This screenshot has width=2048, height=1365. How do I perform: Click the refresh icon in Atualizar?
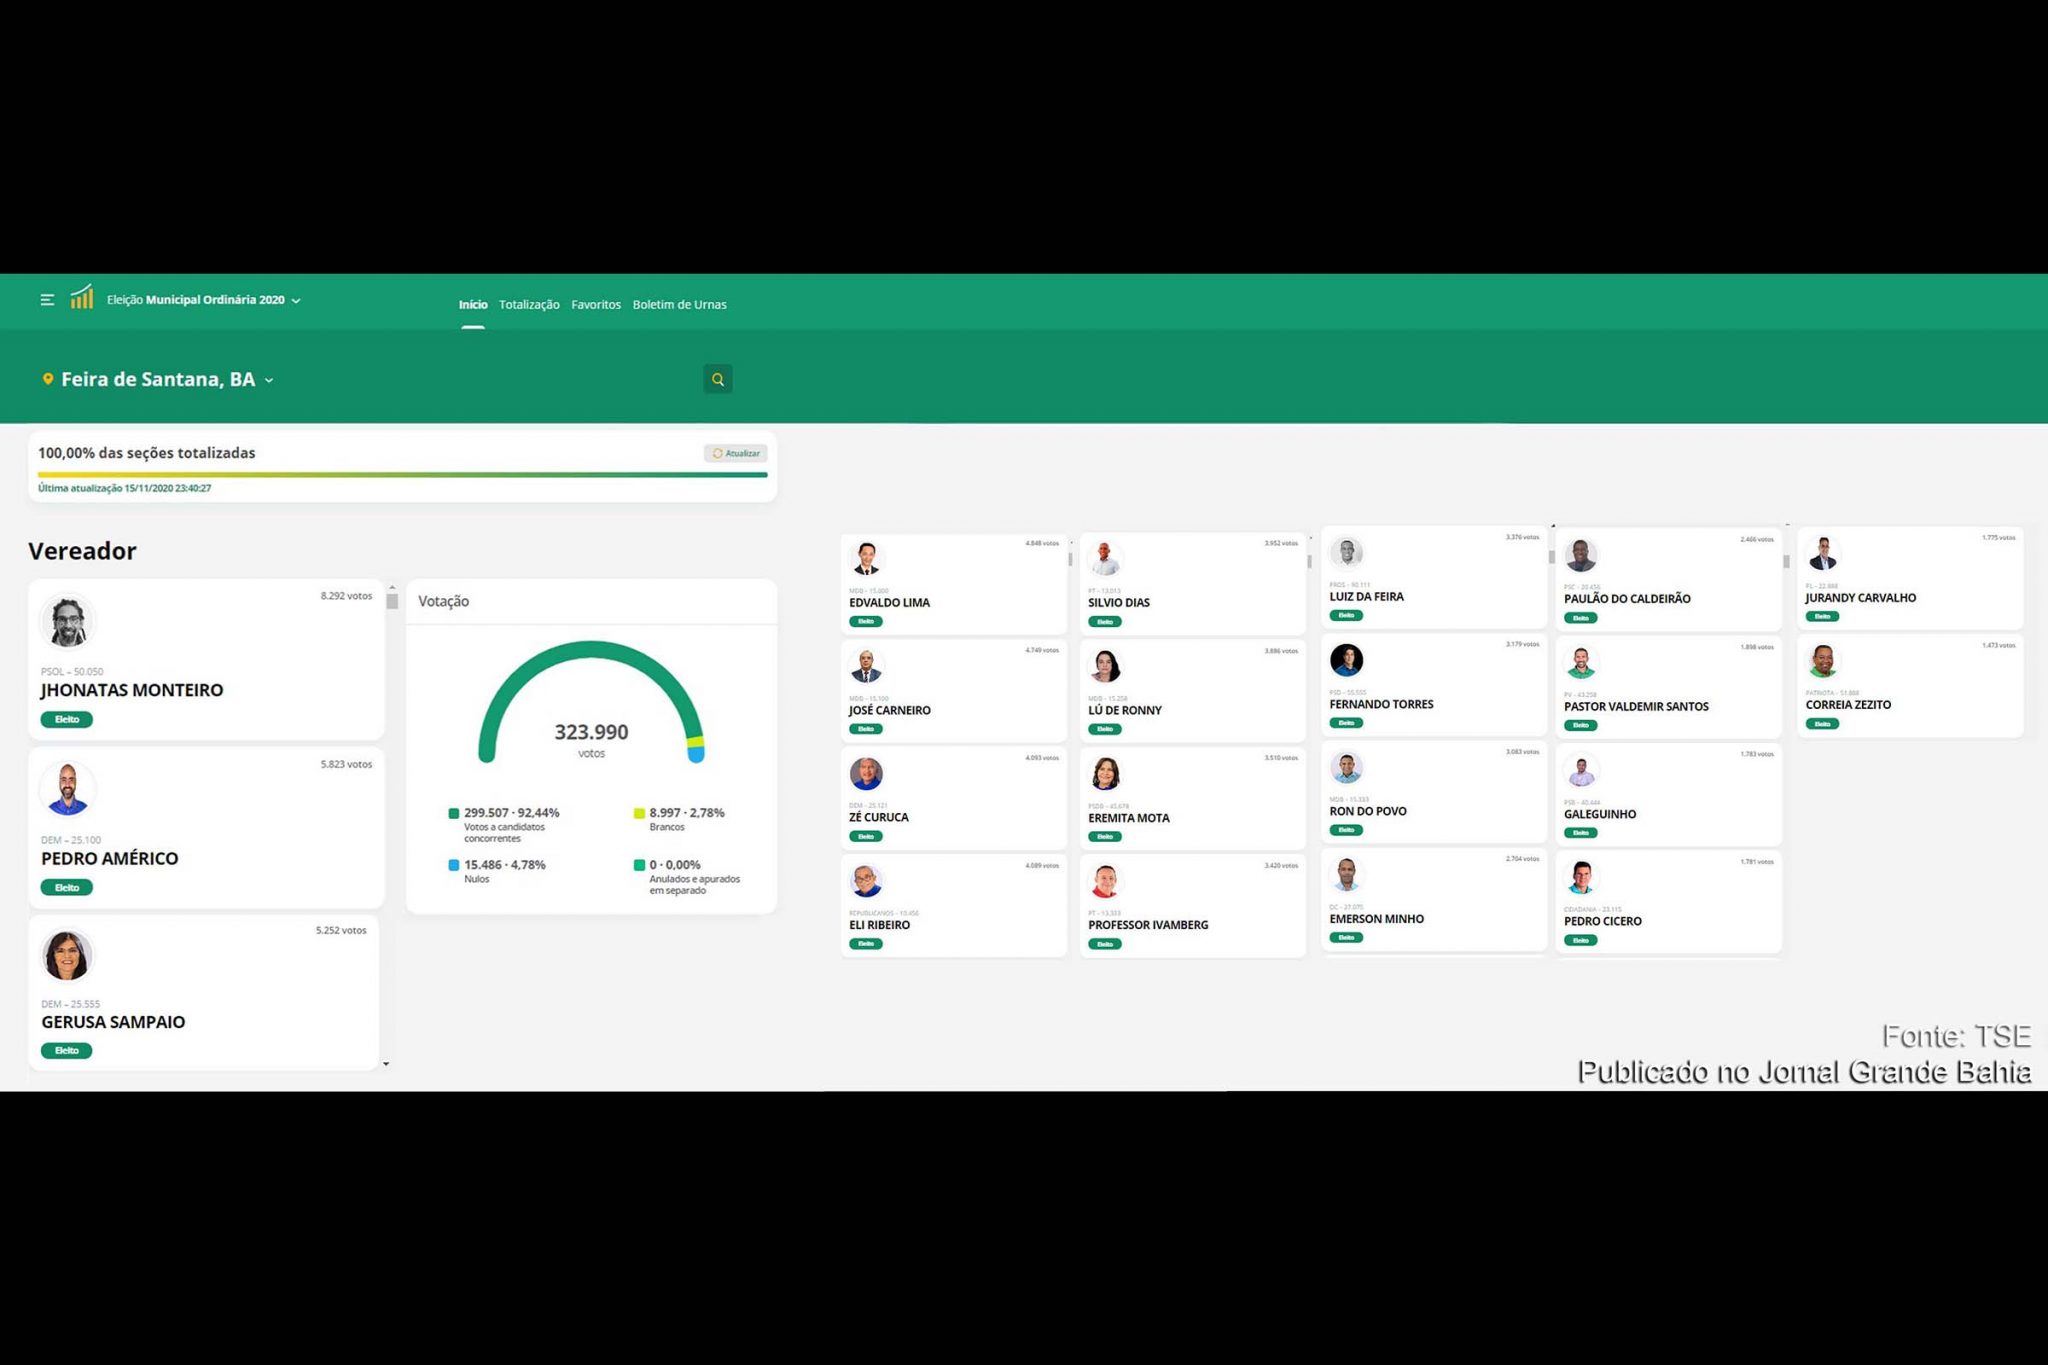(x=717, y=453)
